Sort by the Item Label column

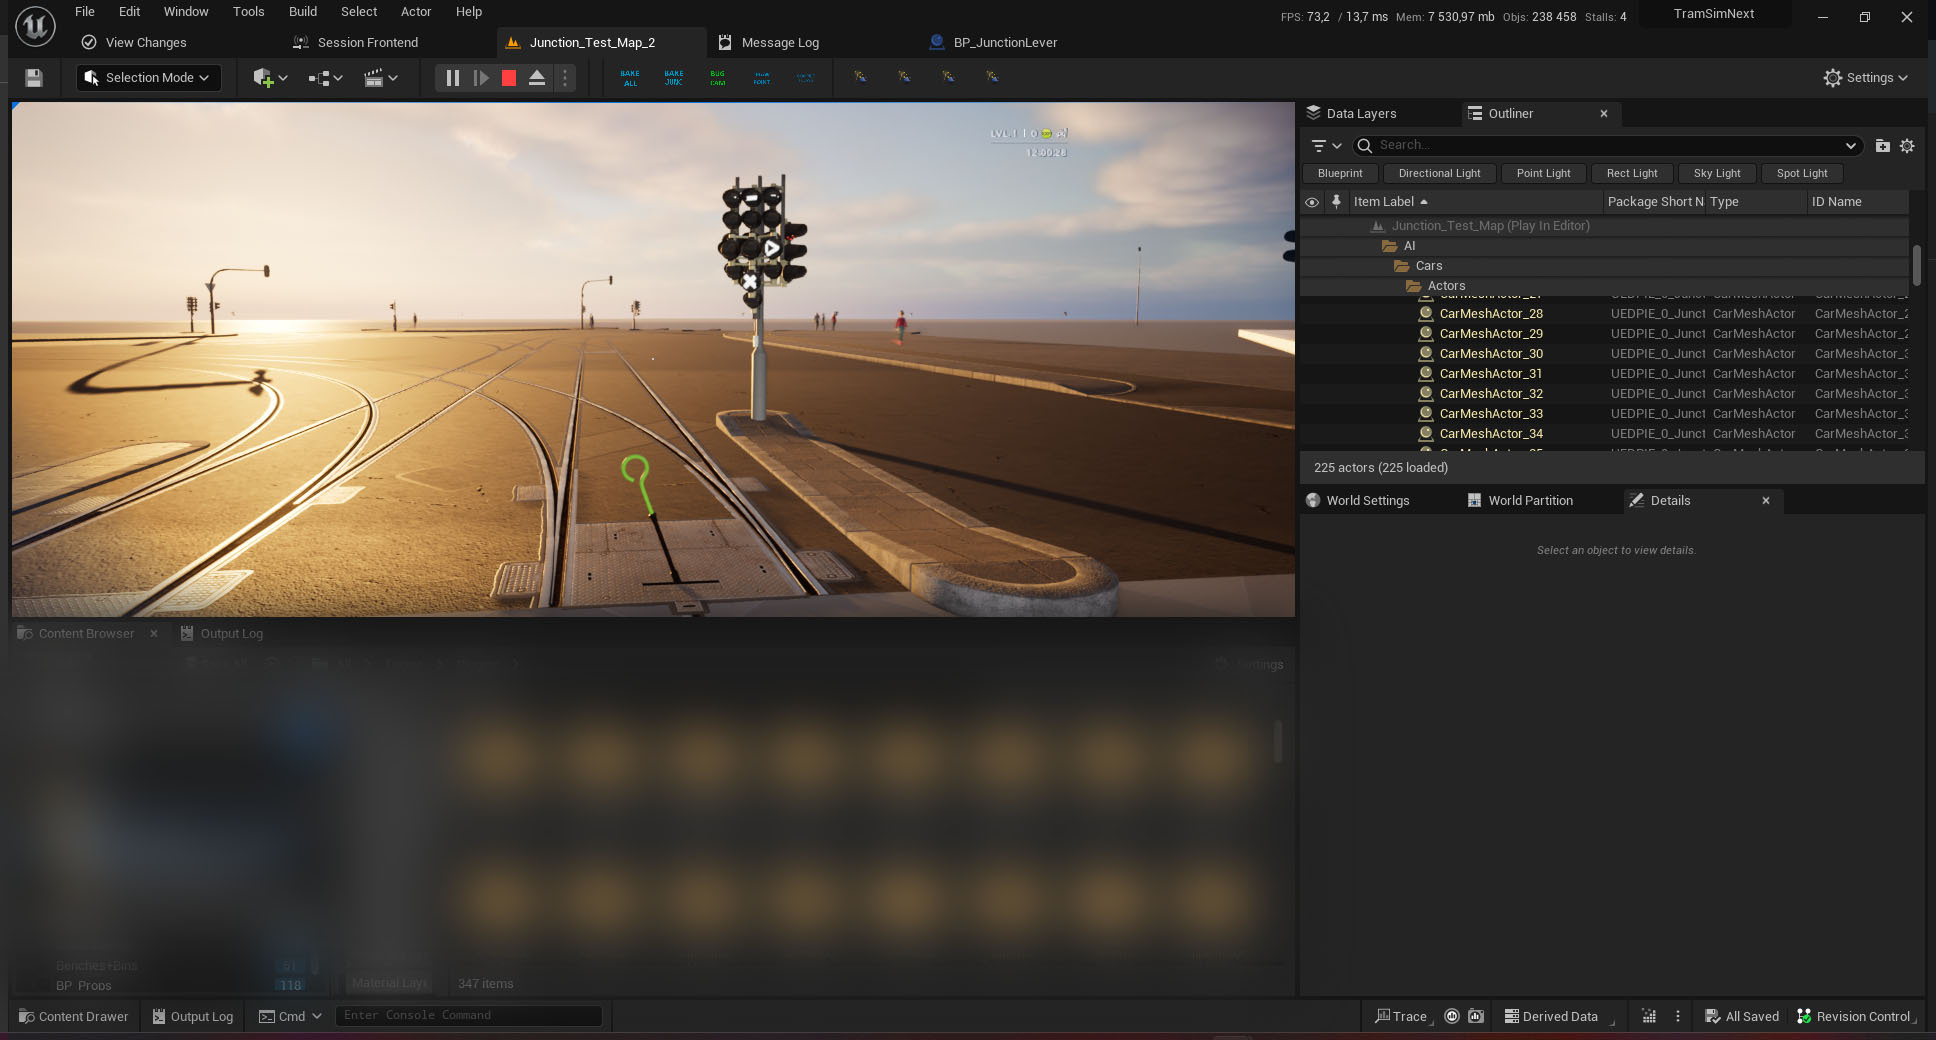click(1475, 202)
